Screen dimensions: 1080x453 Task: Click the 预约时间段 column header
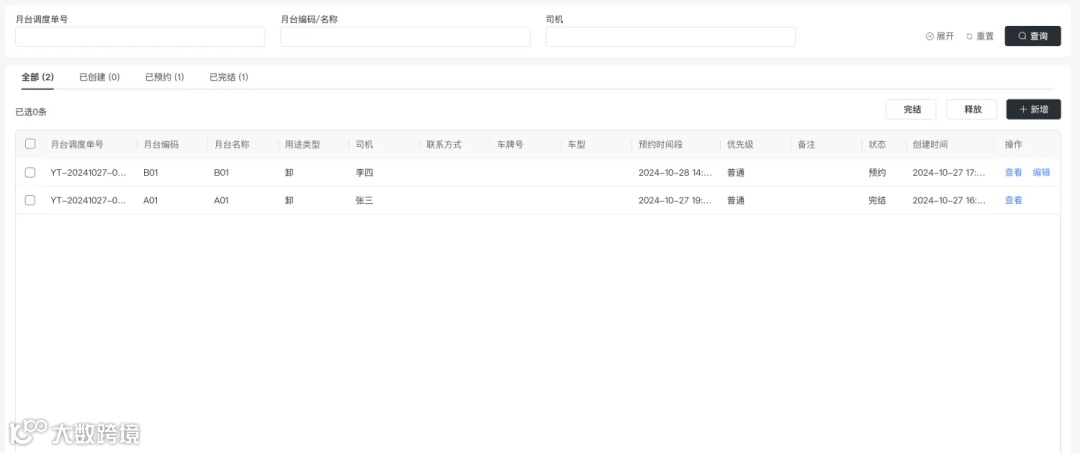[x=661, y=145]
